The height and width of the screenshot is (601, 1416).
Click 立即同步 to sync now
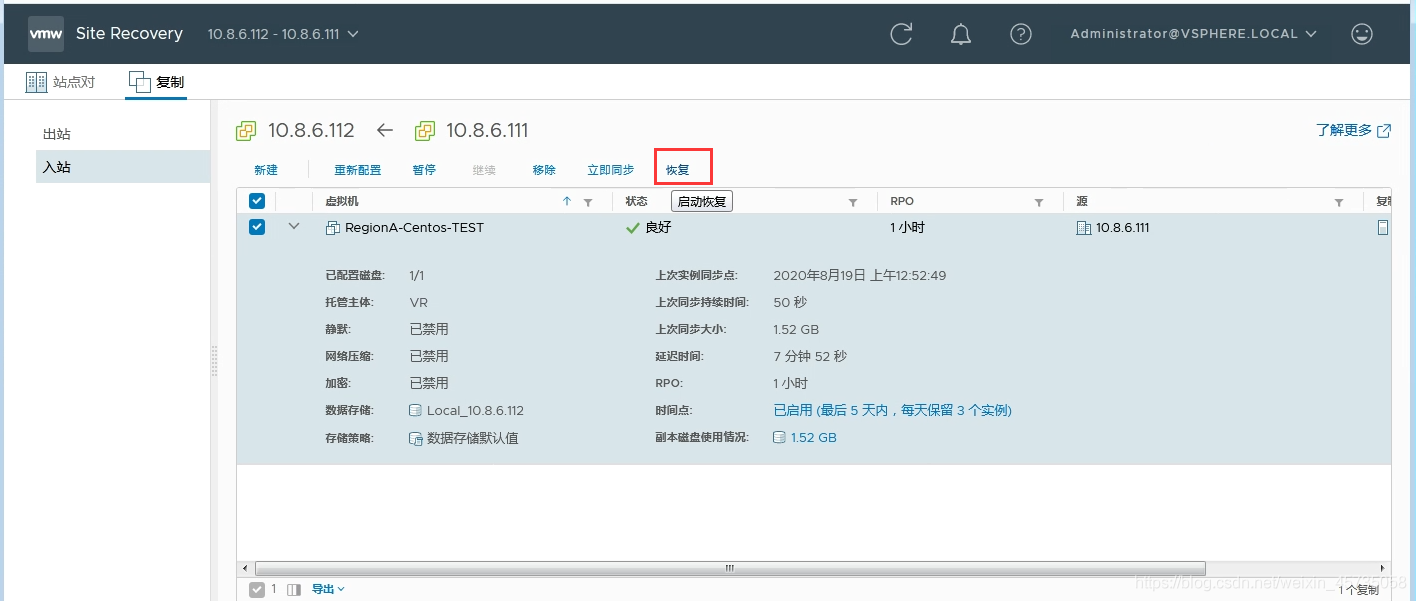point(611,170)
